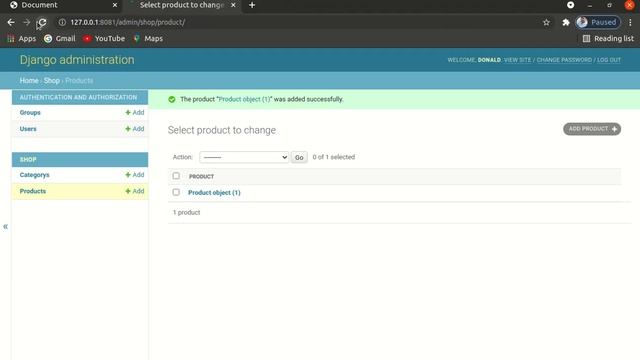
Task: Close the Select product to change tab
Action: 233,5
